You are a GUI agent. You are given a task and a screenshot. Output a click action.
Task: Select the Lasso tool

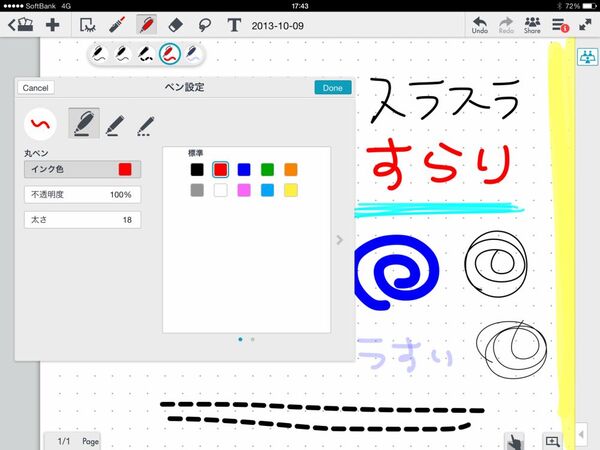tap(205, 25)
